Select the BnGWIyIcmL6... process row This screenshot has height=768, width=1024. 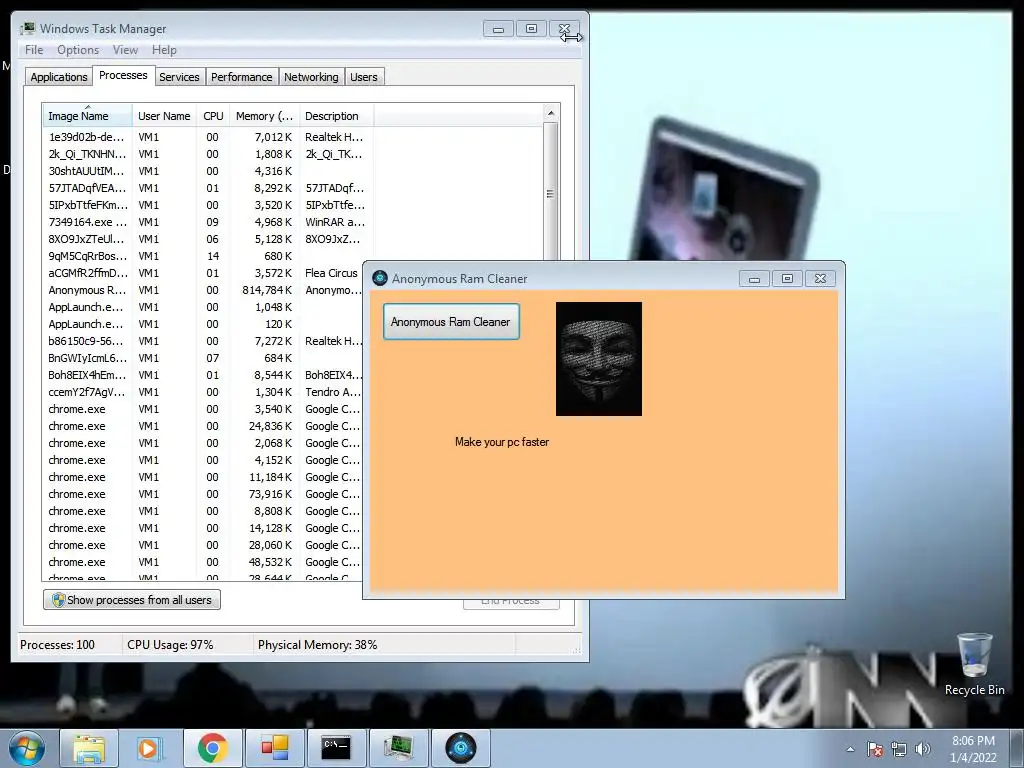202,358
